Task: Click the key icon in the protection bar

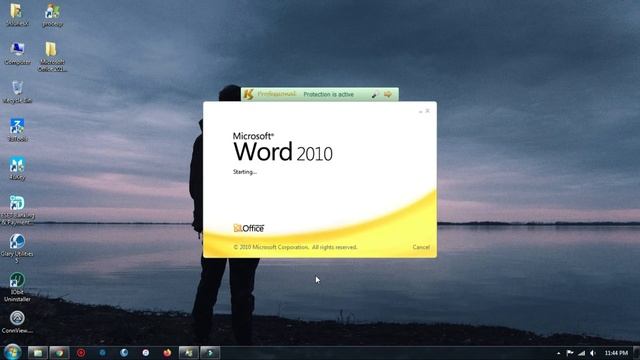Action: click(x=375, y=95)
